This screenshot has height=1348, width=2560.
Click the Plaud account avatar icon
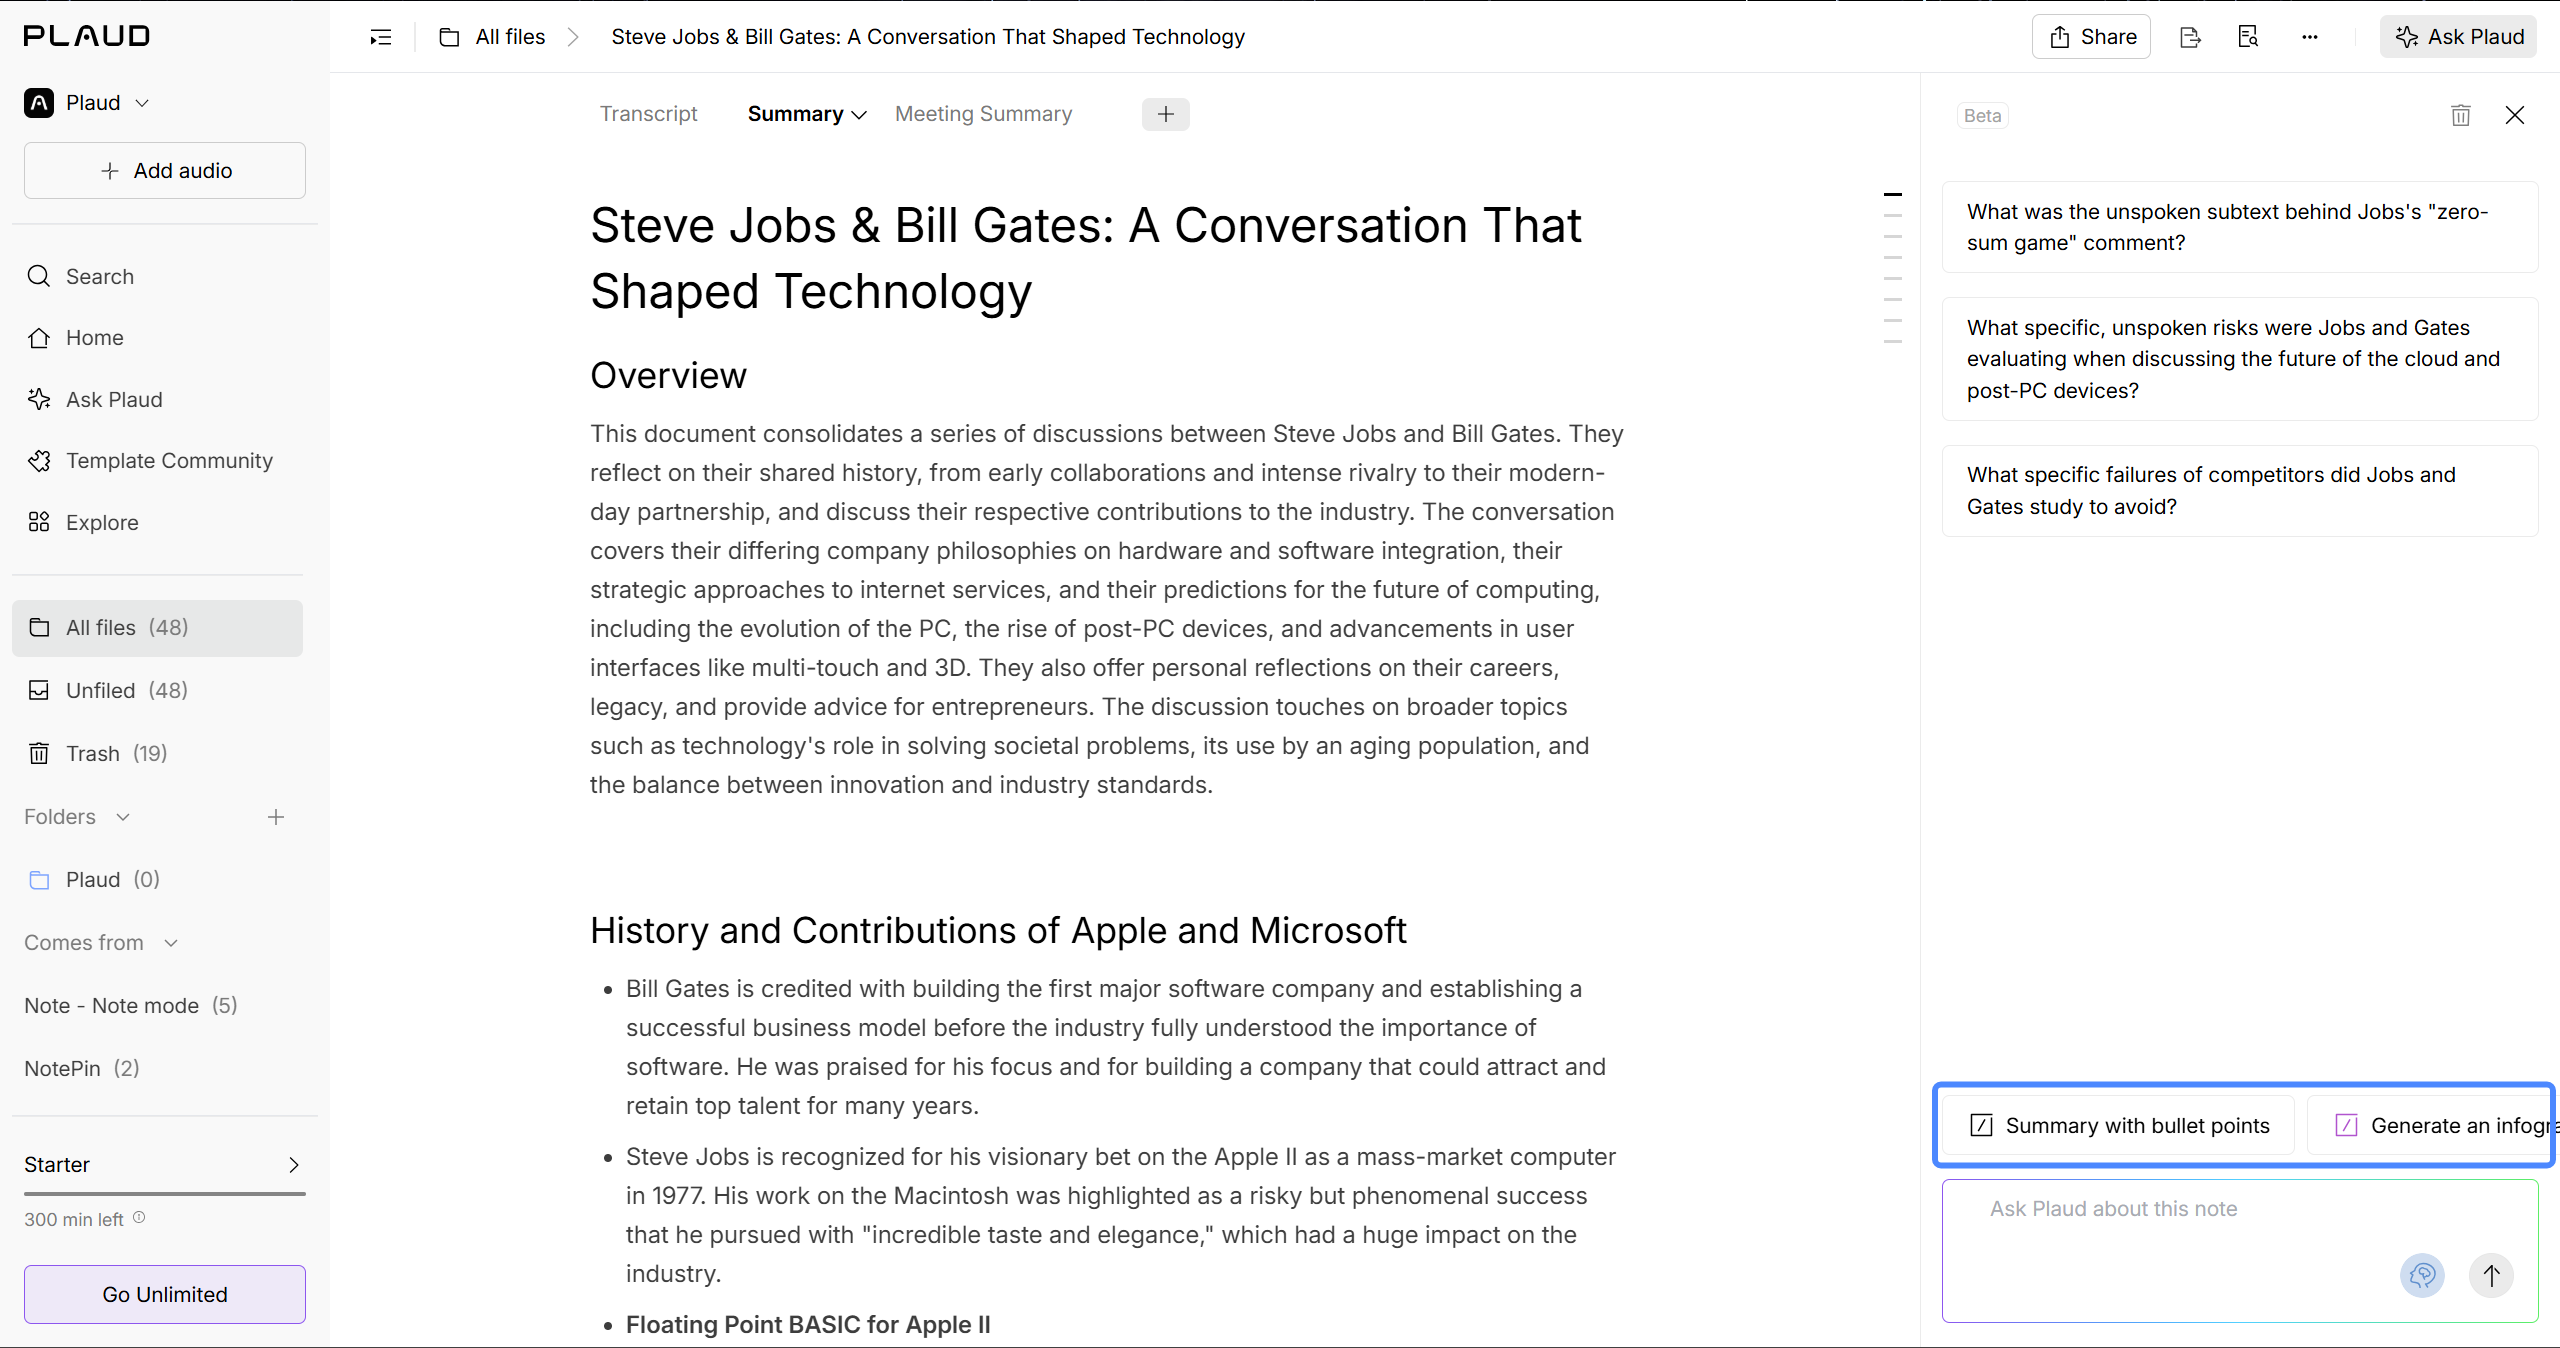tap(39, 103)
